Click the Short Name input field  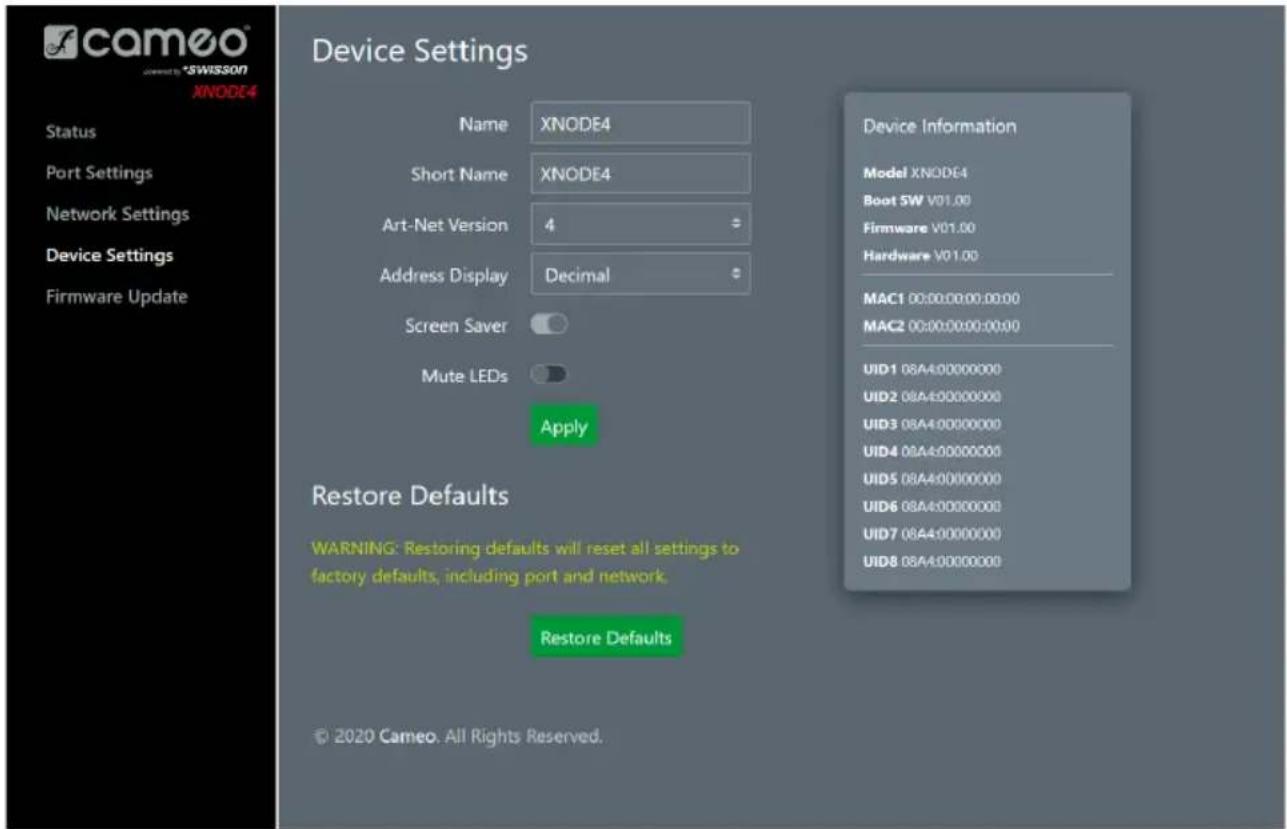click(x=640, y=174)
